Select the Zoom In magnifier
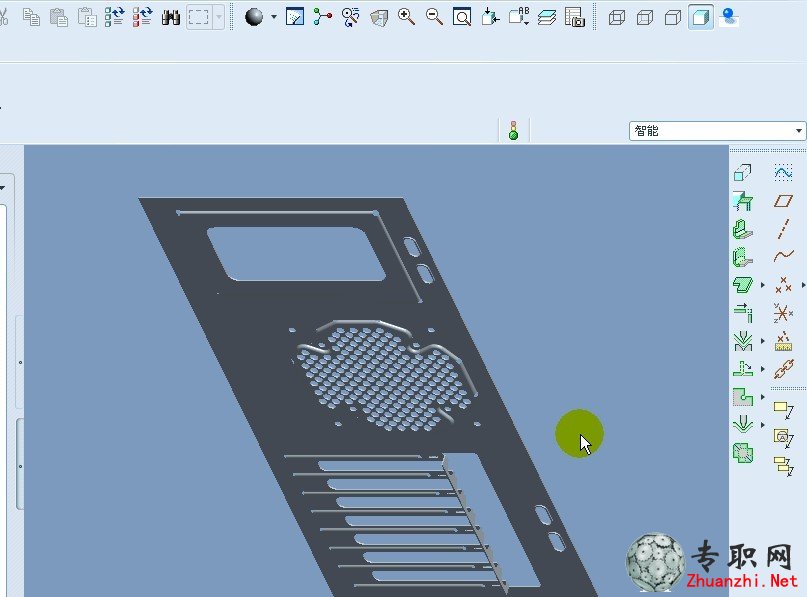 click(407, 17)
